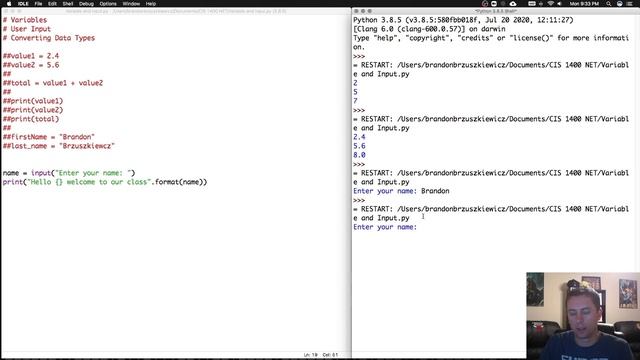Click the editor window title bar
This screenshot has height=360, width=640.
click(176, 11)
